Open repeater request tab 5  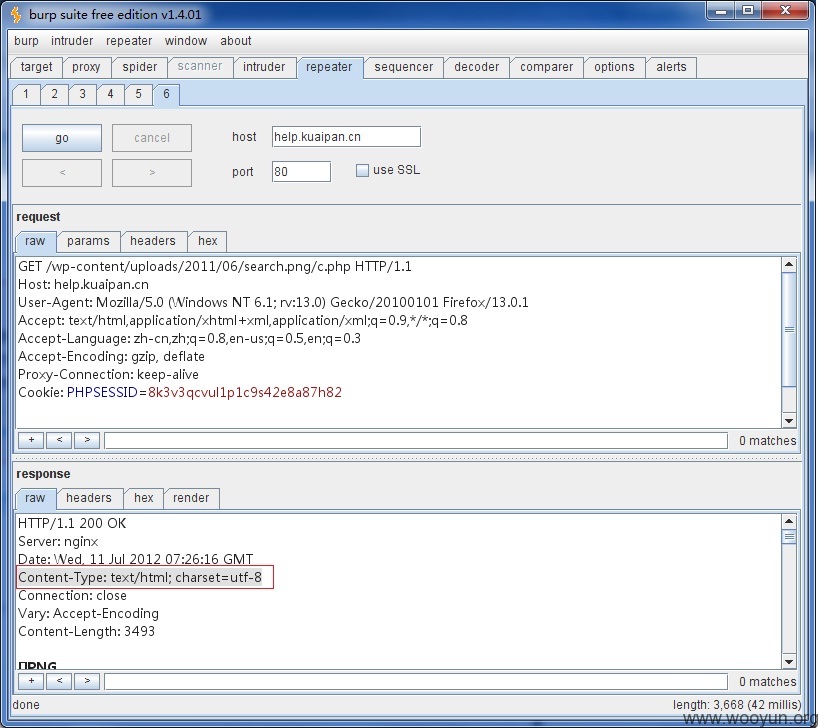pos(138,95)
